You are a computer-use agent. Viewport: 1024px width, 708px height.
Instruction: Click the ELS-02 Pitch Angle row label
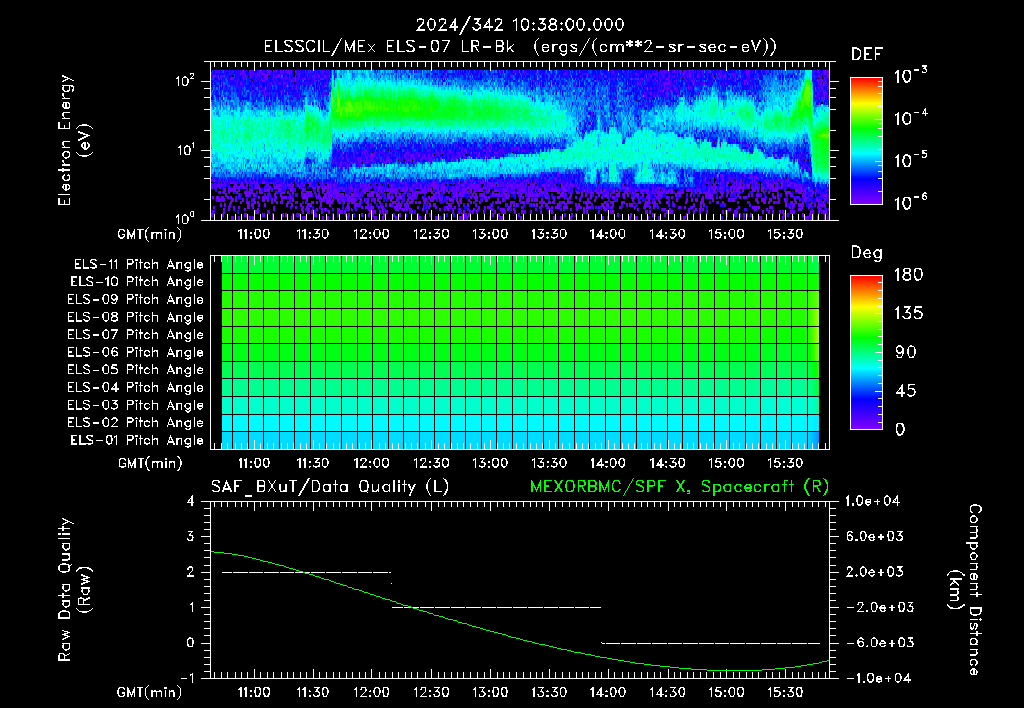(x=136, y=423)
